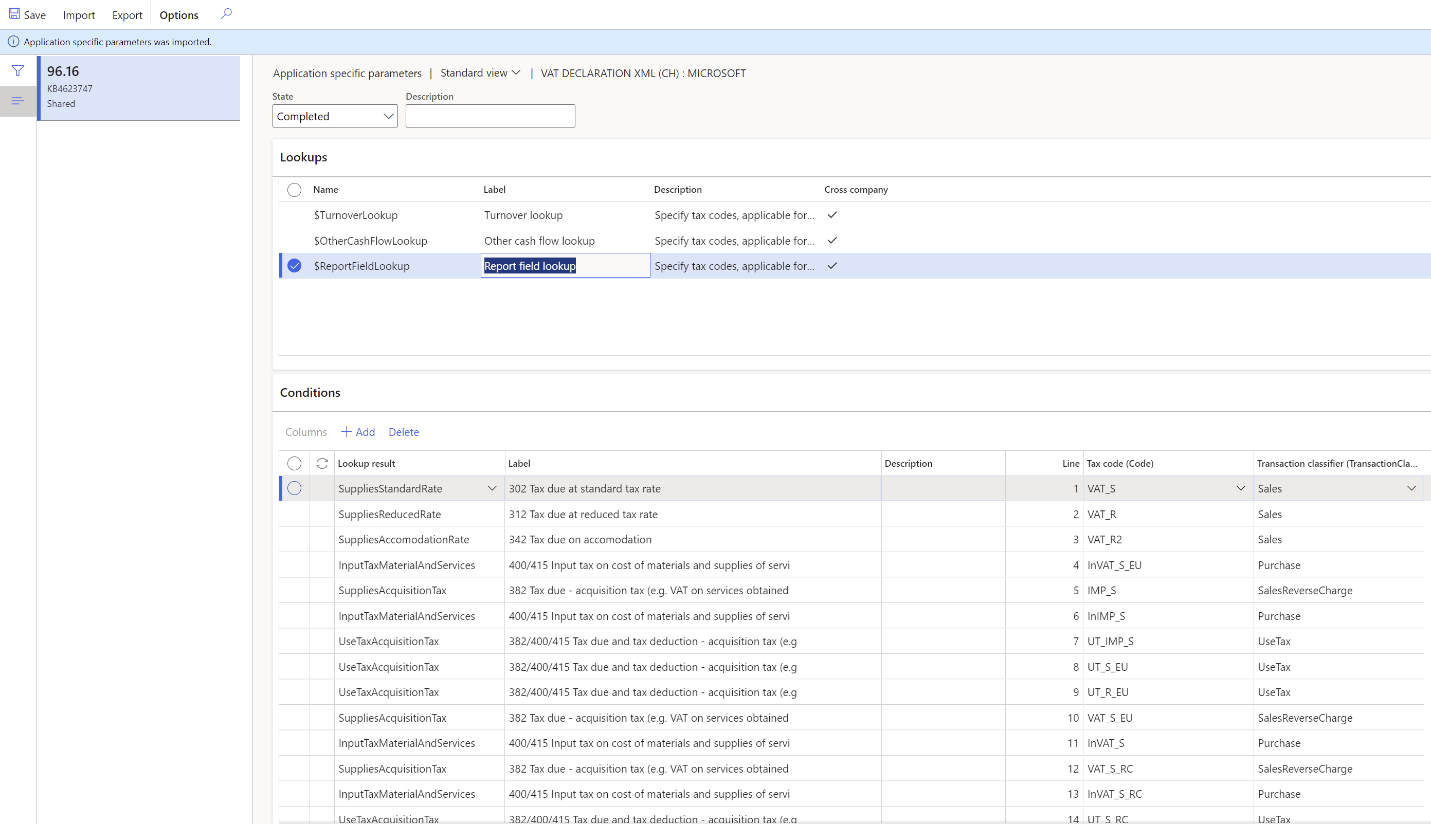The width and height of the screenshot is (1431, 824).
Task: Open the Import menu
Action: click(x=79, y=15)
